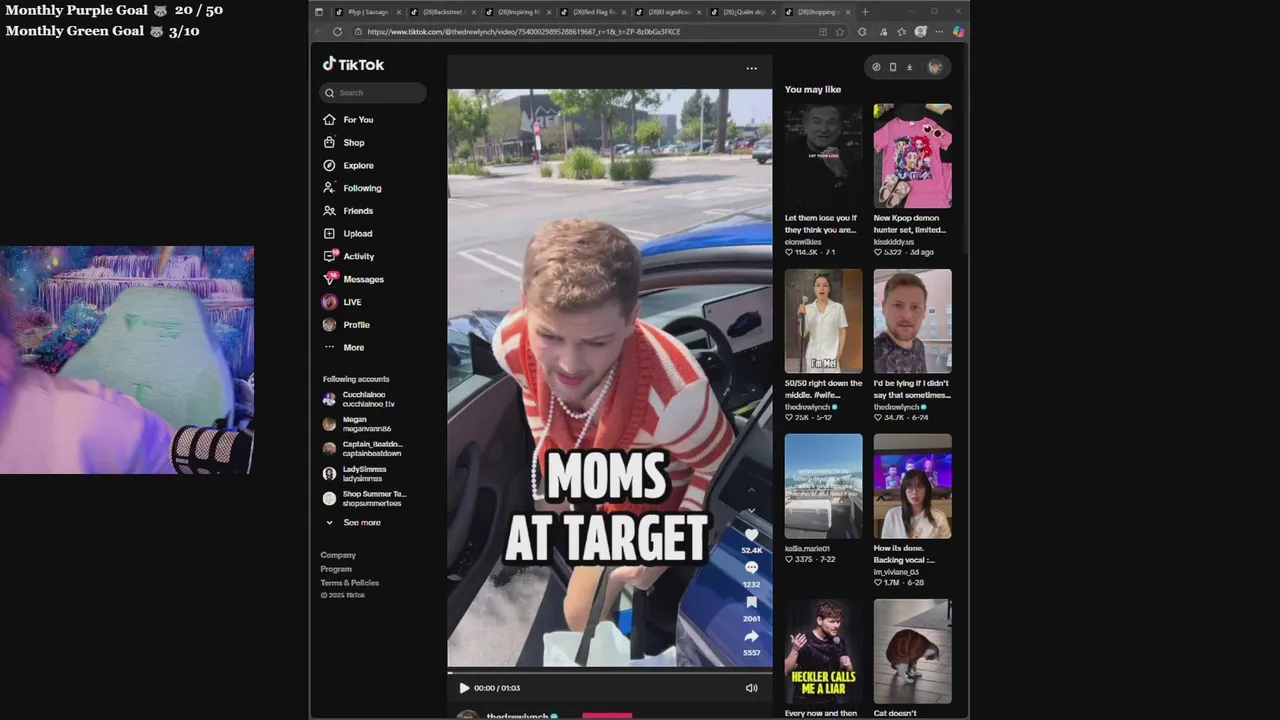Viewport: 1280px width, 720px height.
Task: Switch to the Backstreet tab
Action: pos(441,12)
